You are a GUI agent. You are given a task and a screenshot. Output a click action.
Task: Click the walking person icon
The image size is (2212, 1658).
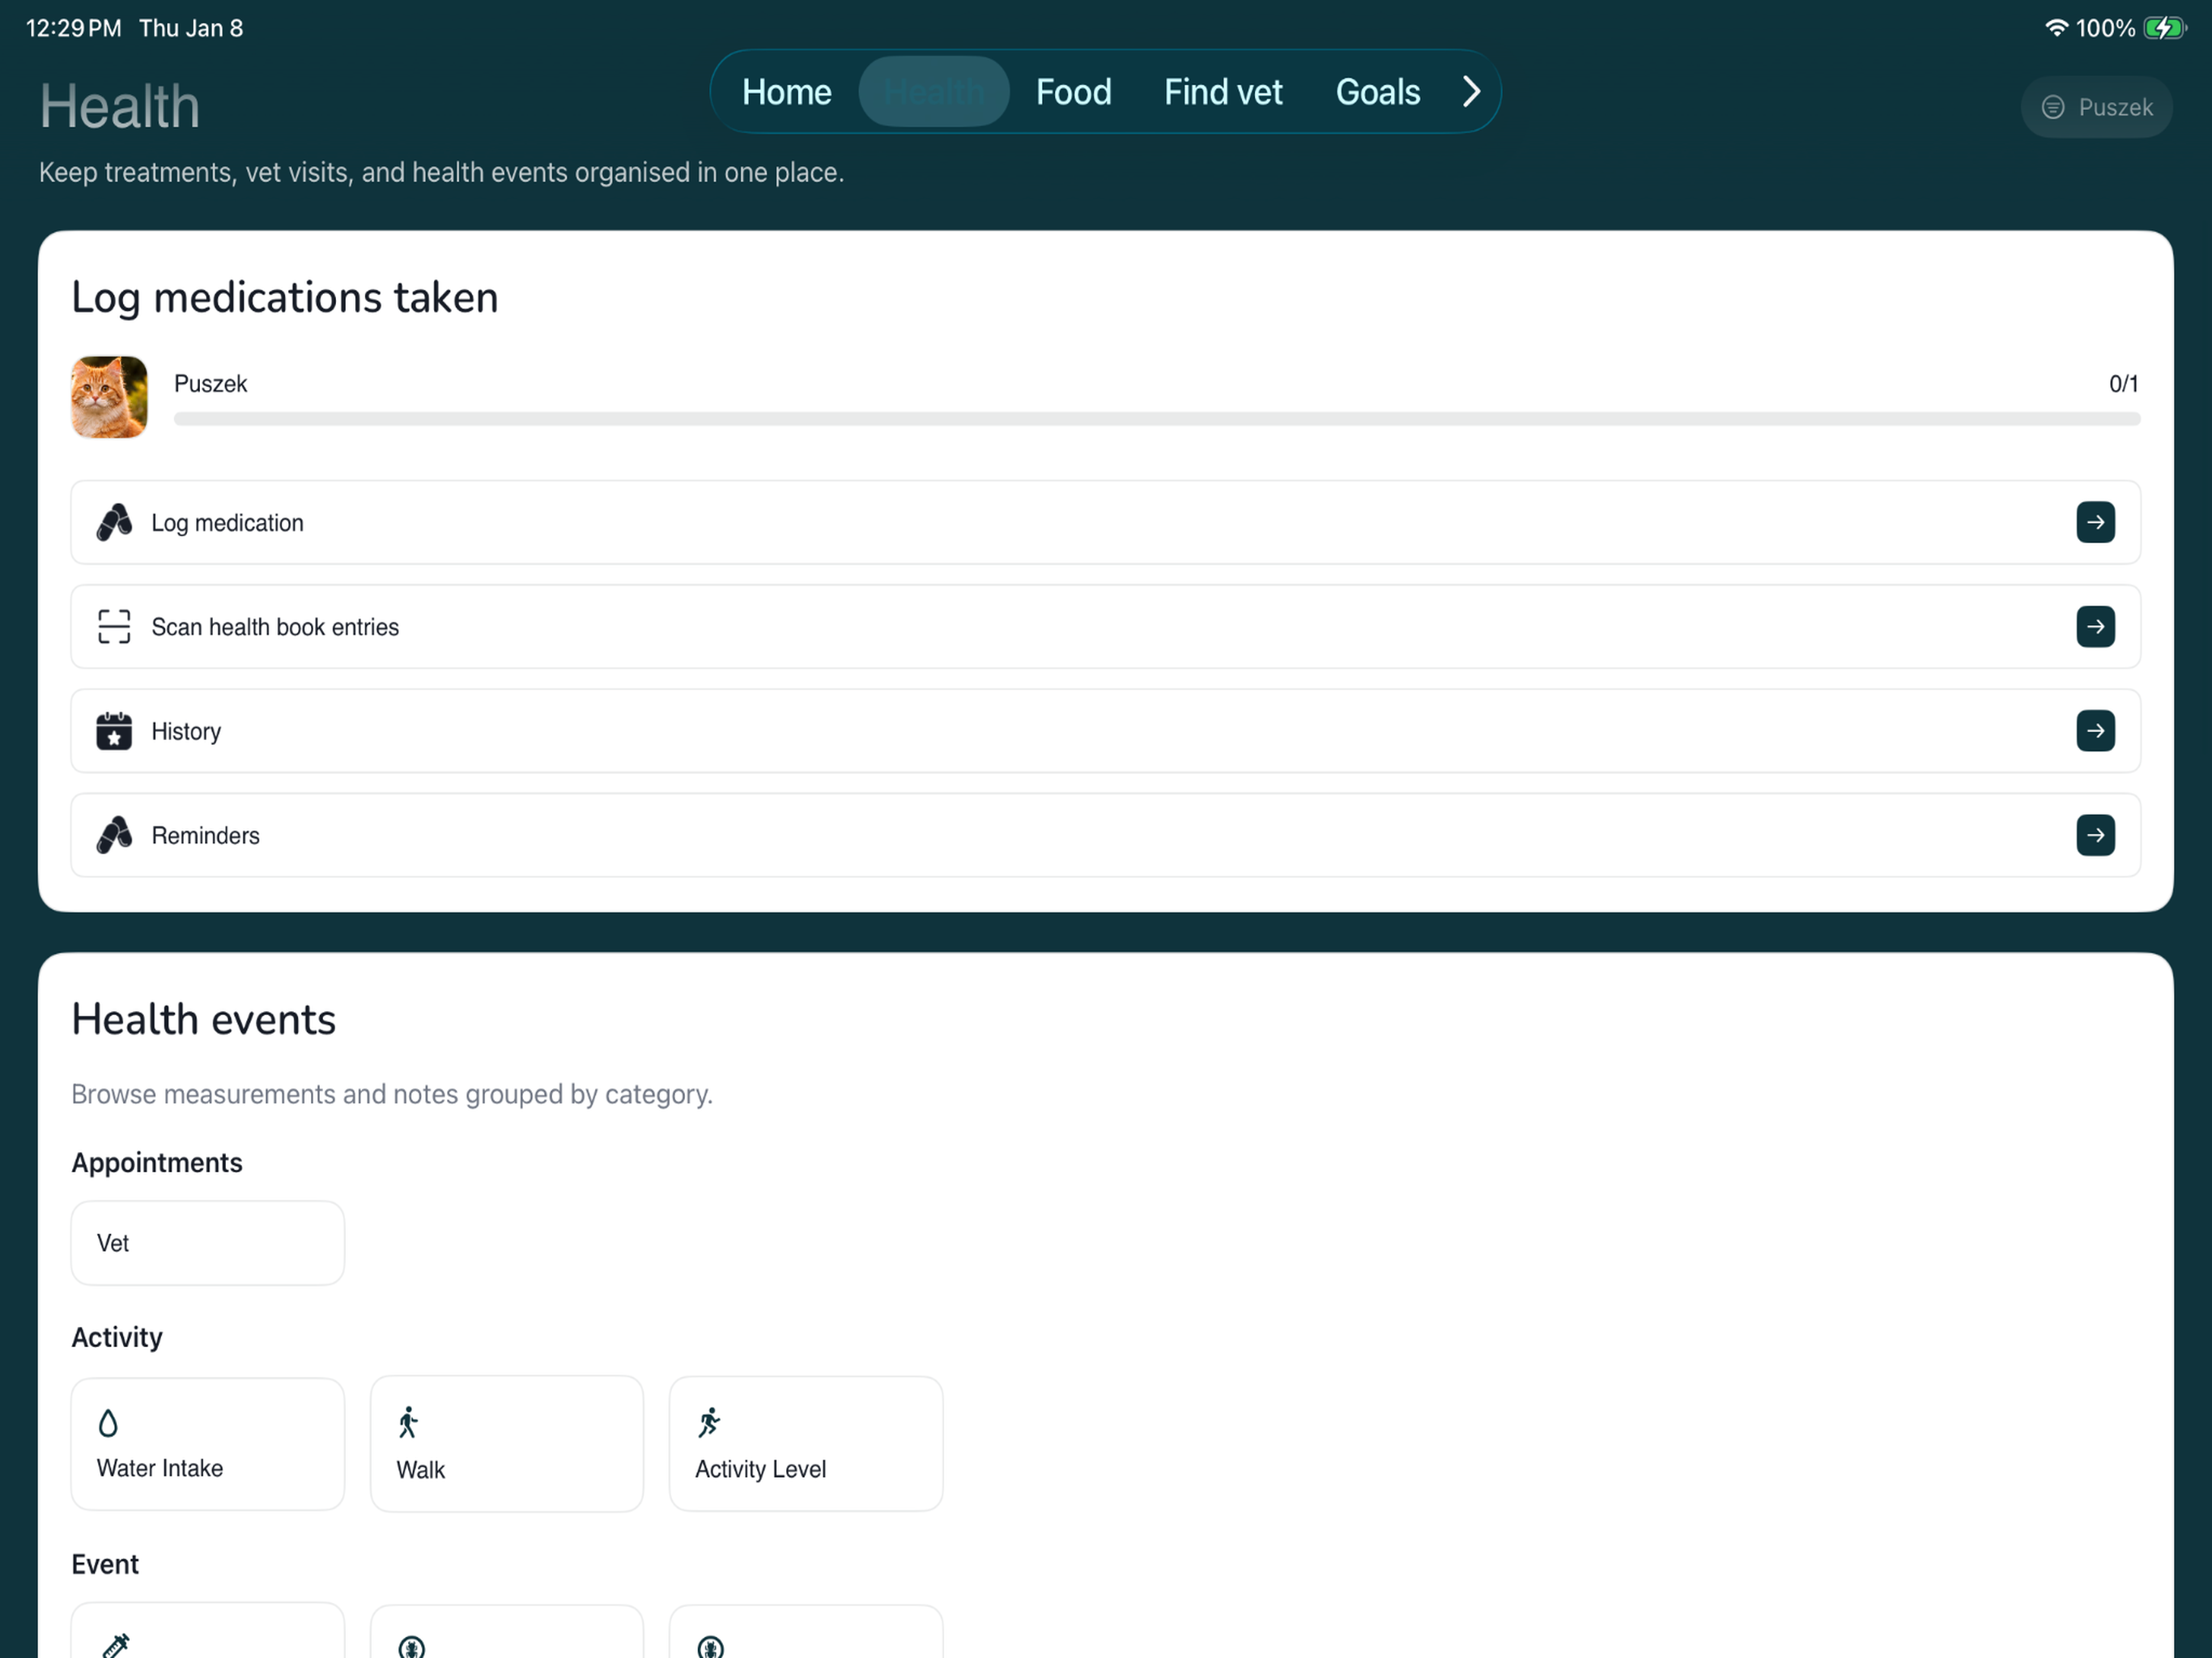click(x=408, y=1422)
